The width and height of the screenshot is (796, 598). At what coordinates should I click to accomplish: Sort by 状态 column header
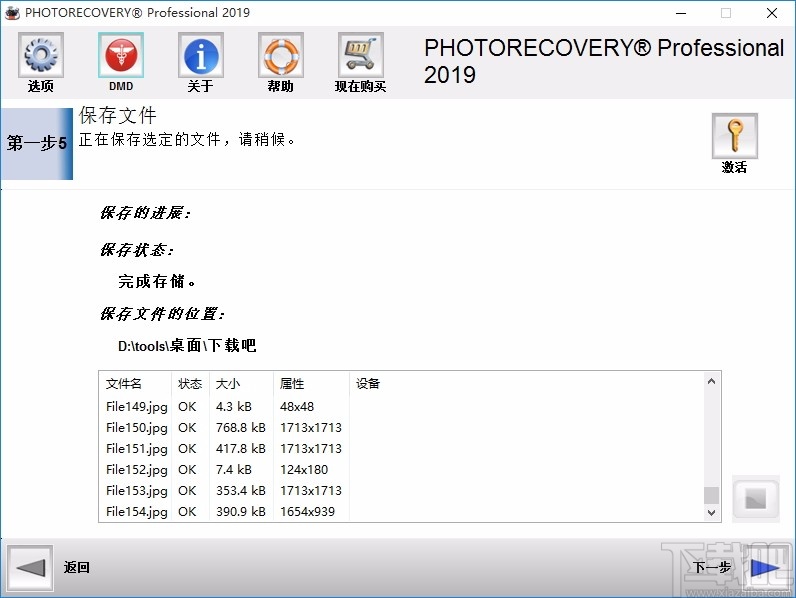click(190, 384)
